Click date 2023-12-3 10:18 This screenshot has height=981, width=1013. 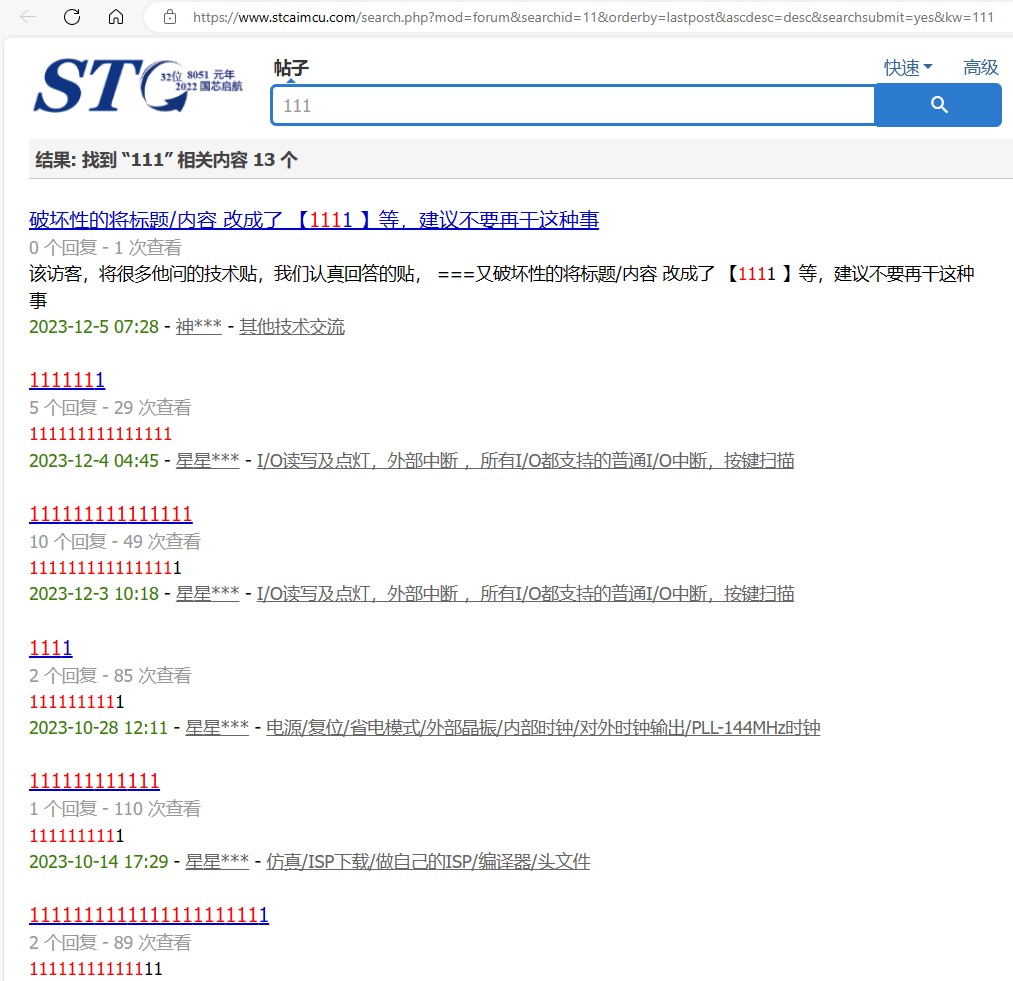[94, 593]
